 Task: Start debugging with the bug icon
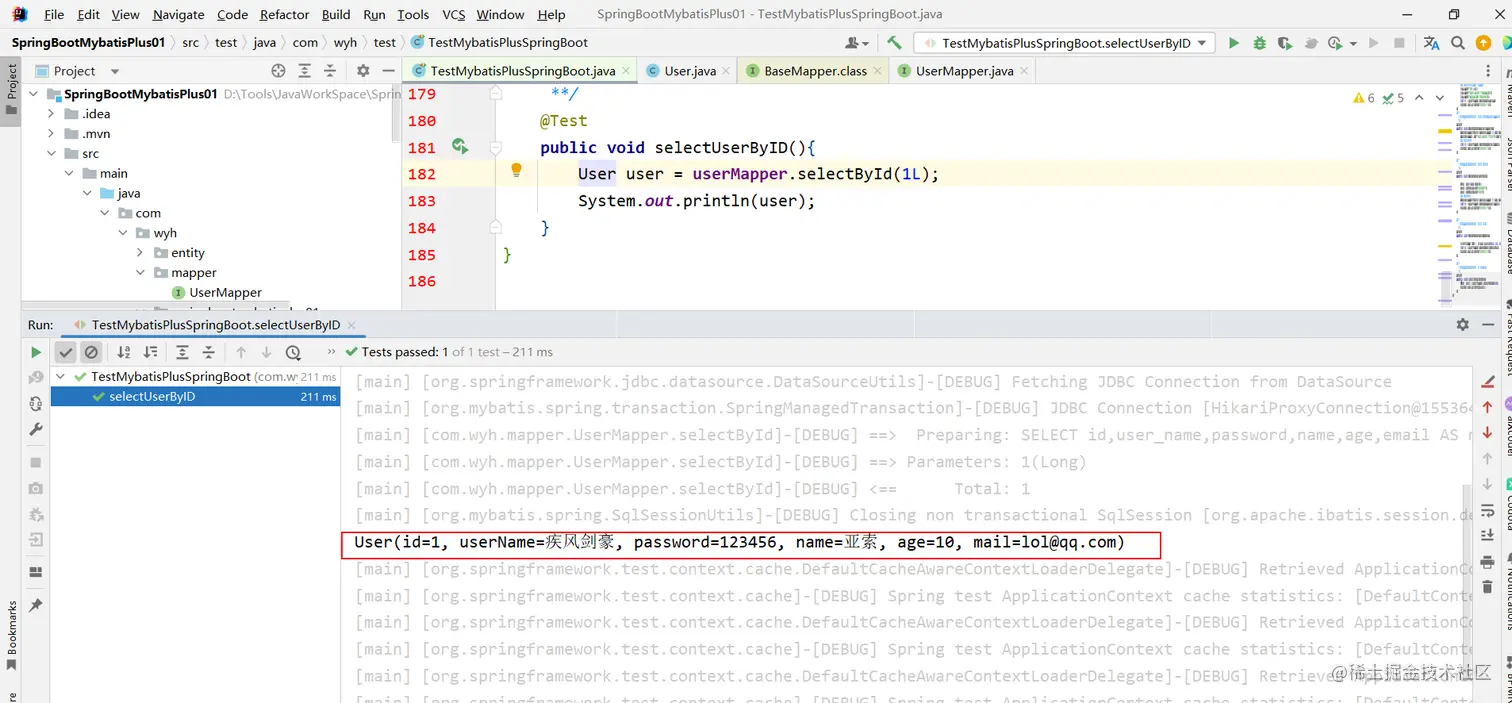click(x=1259, y=43)
